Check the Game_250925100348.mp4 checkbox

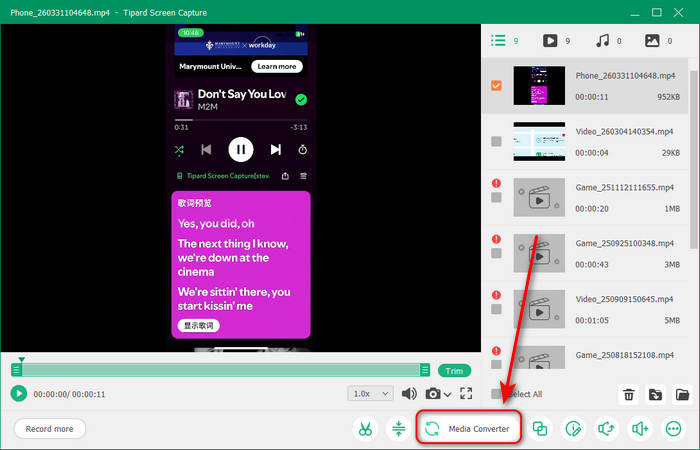coord(496,253)
